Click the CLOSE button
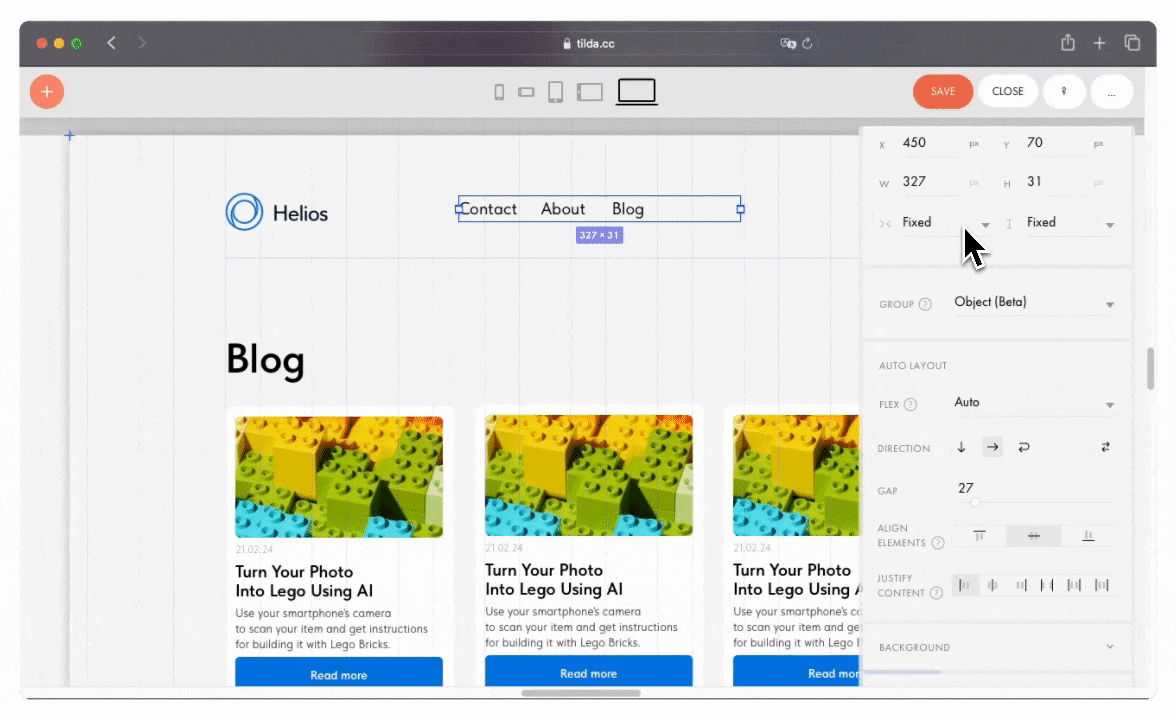The image size is (1176, 720). [x=1007, y=92]
